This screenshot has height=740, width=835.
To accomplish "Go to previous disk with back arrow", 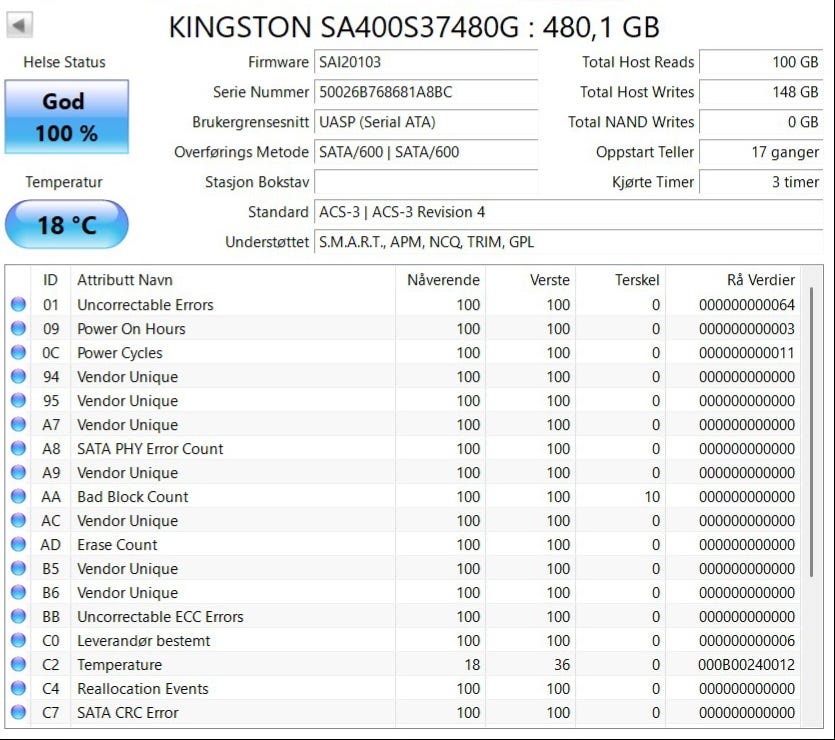I will 19,24.
